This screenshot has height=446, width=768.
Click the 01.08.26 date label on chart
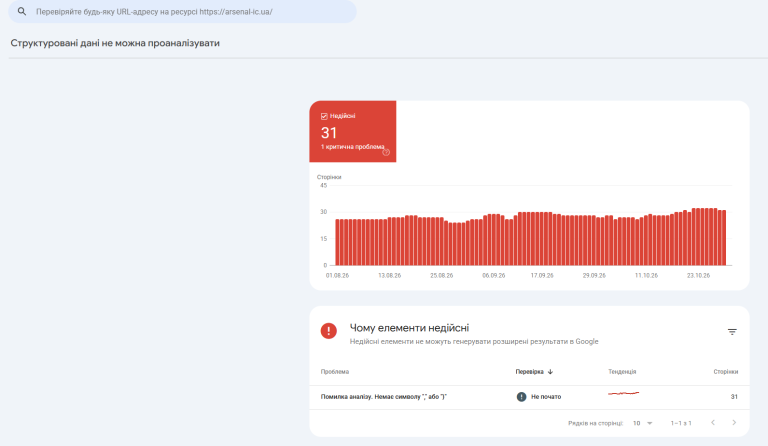click(x=337, y=276)
